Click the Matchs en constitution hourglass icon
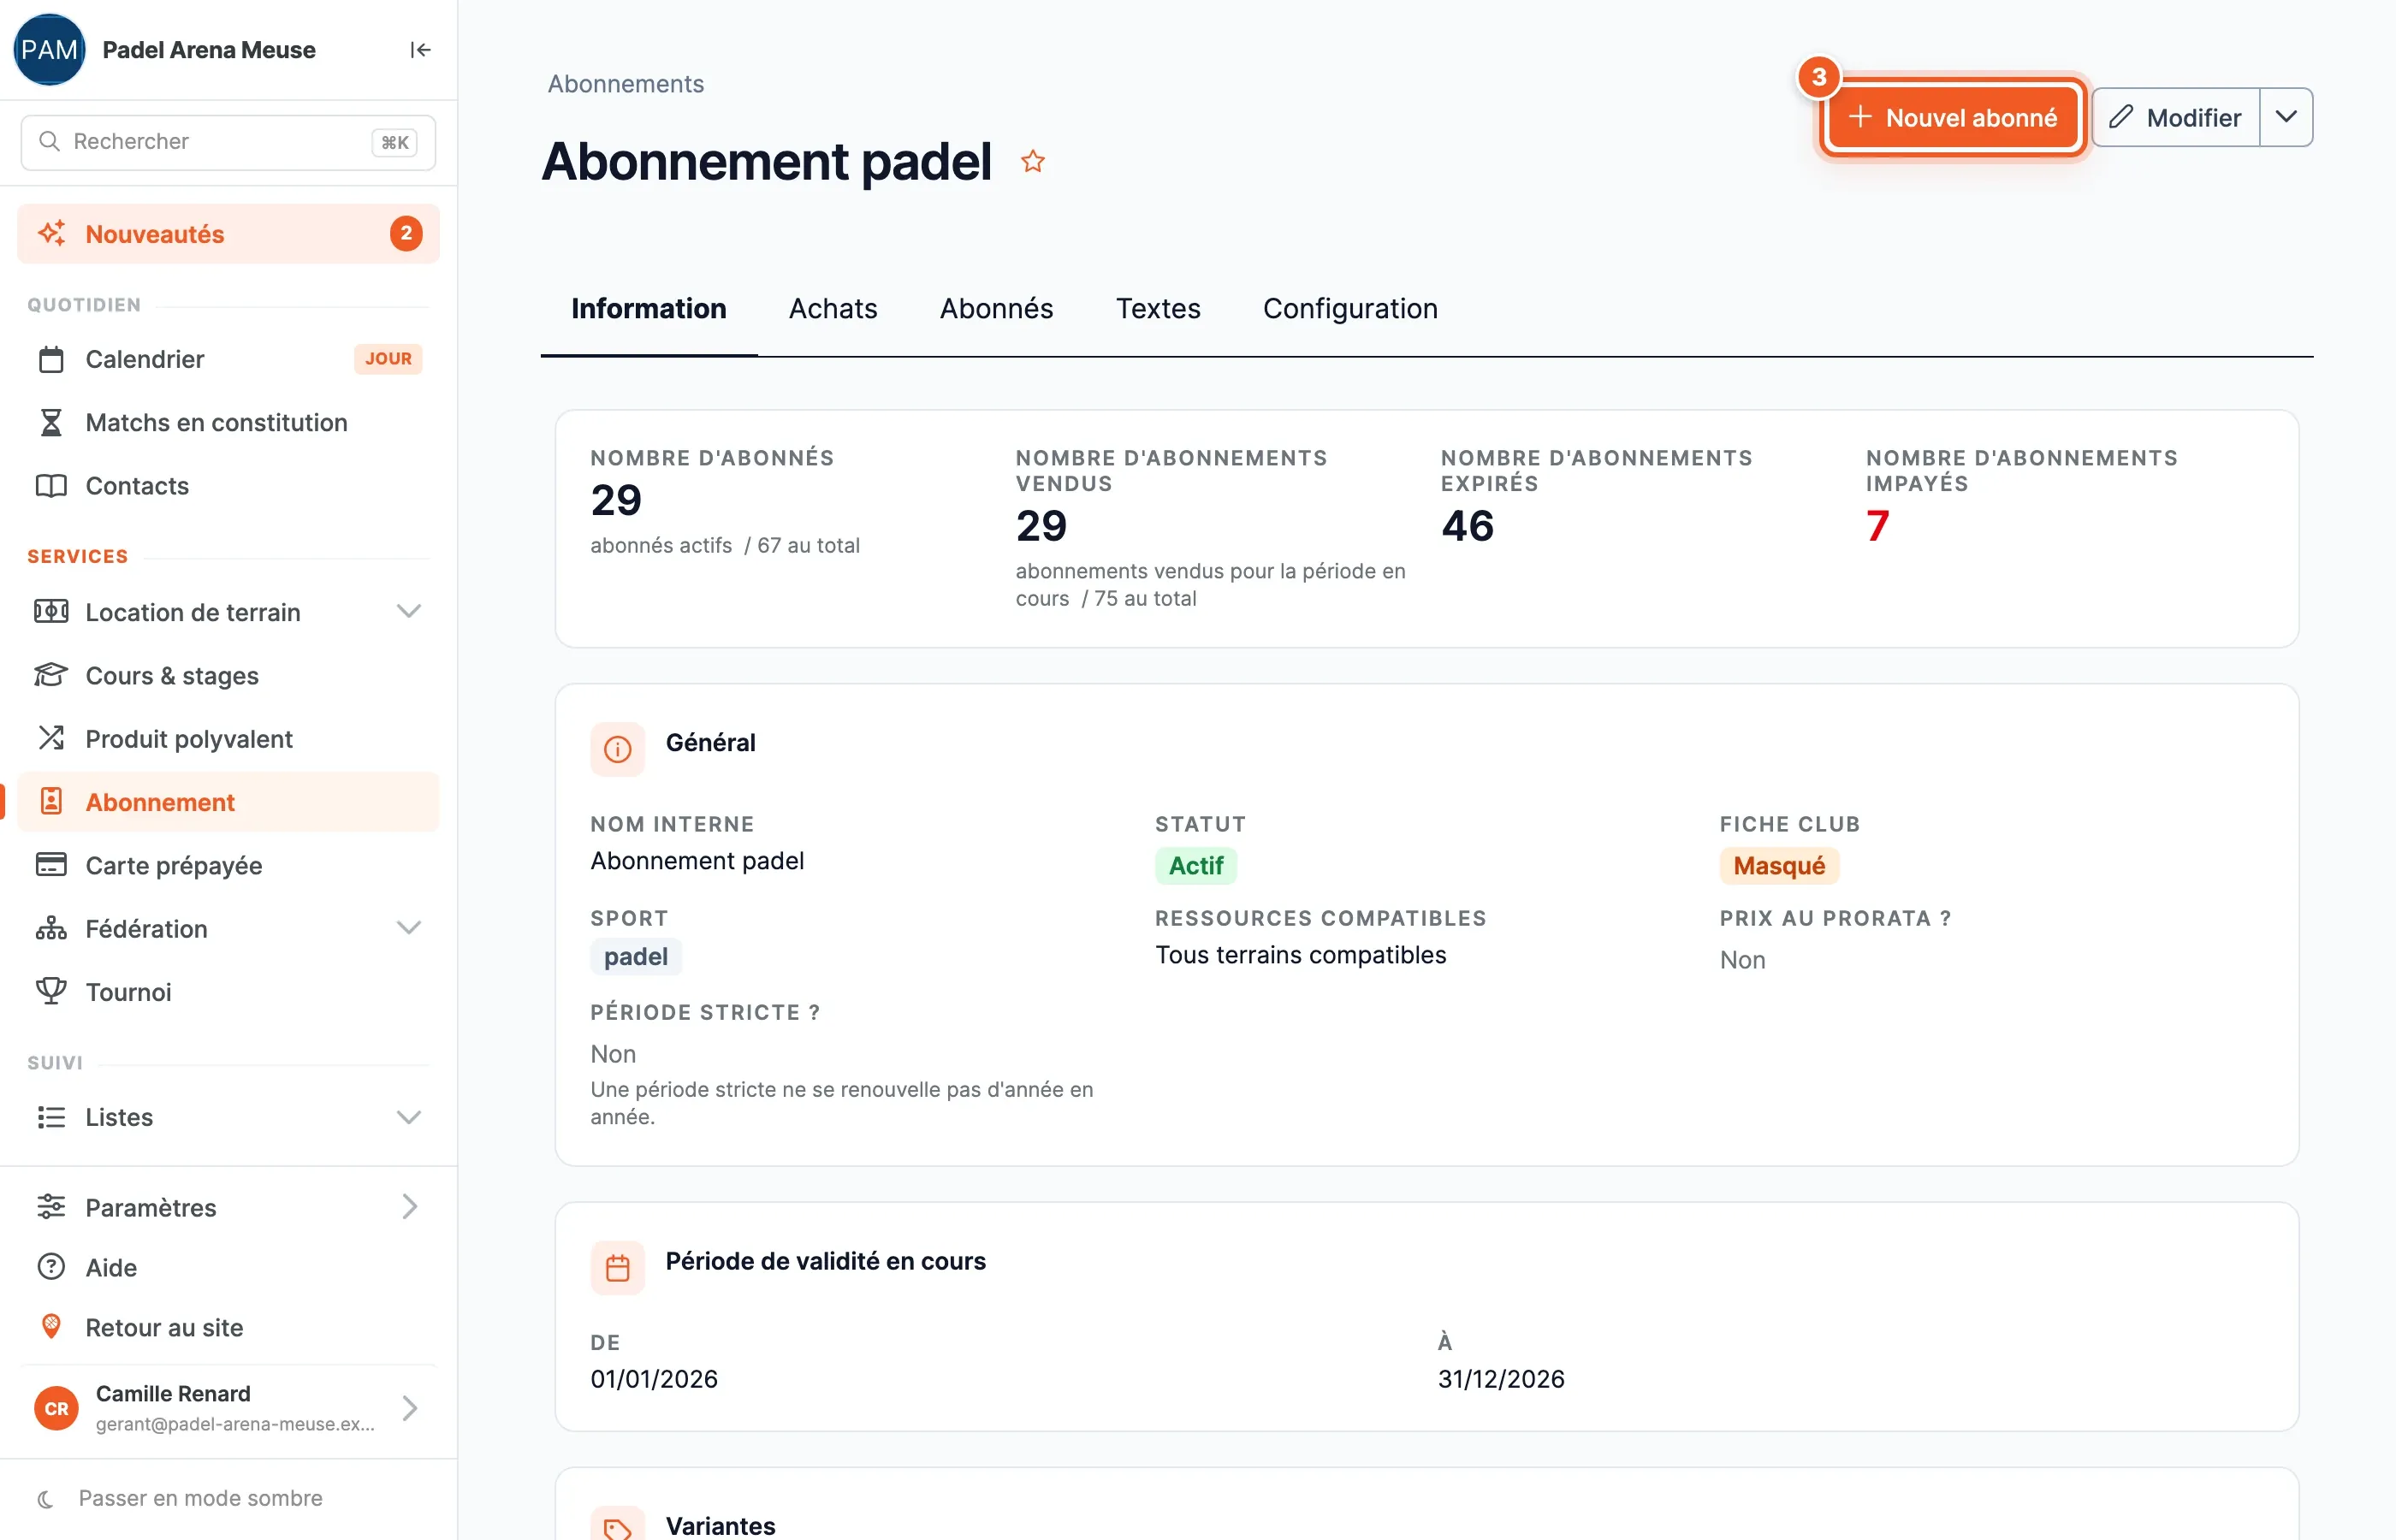 (51, 422)
